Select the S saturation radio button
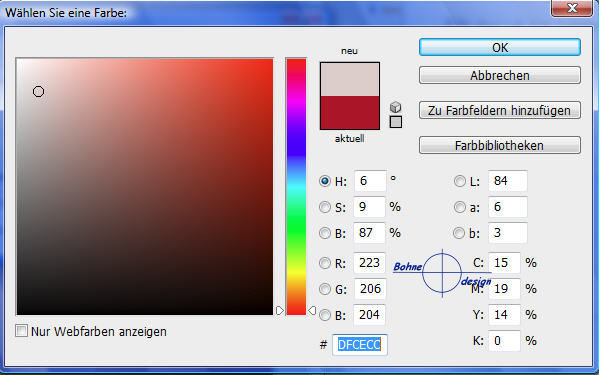Viewport: 599px width, 375px height. (x=325, y=207)
